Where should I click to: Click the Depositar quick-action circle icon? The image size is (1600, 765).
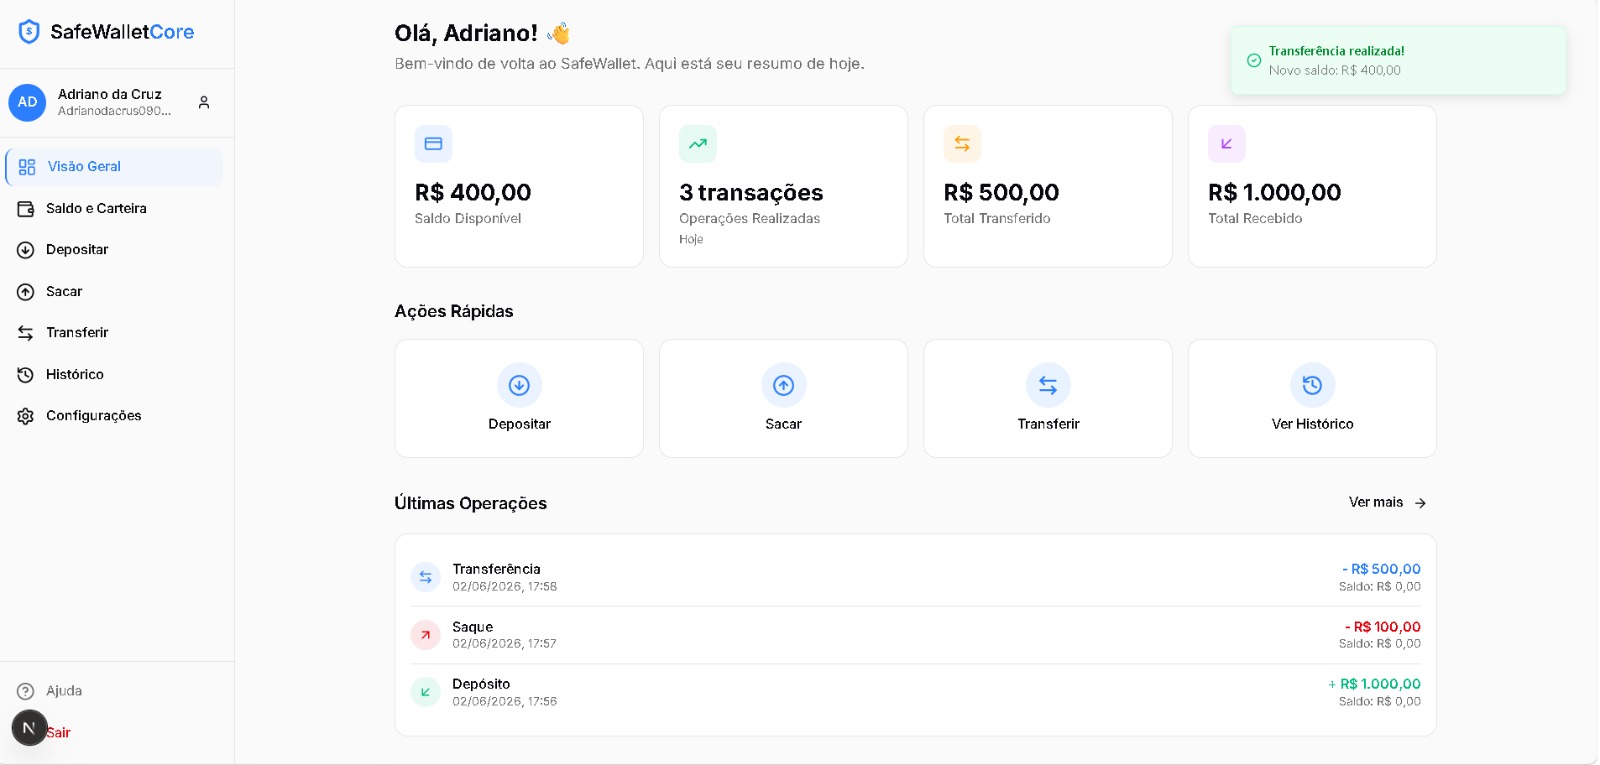click(519, 385)
